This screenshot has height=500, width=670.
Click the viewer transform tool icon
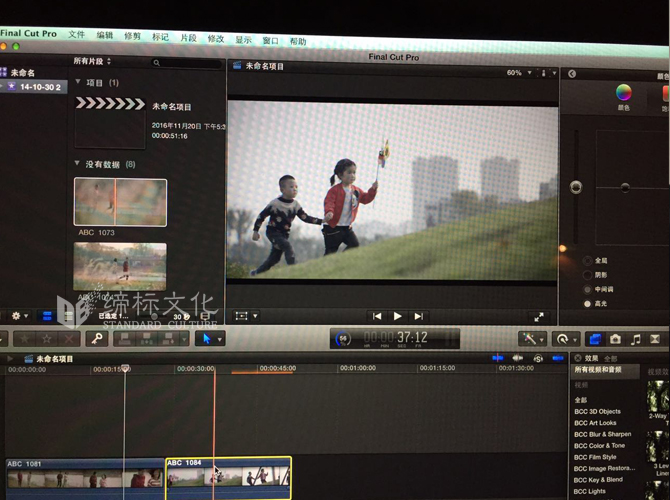[241, 316]
